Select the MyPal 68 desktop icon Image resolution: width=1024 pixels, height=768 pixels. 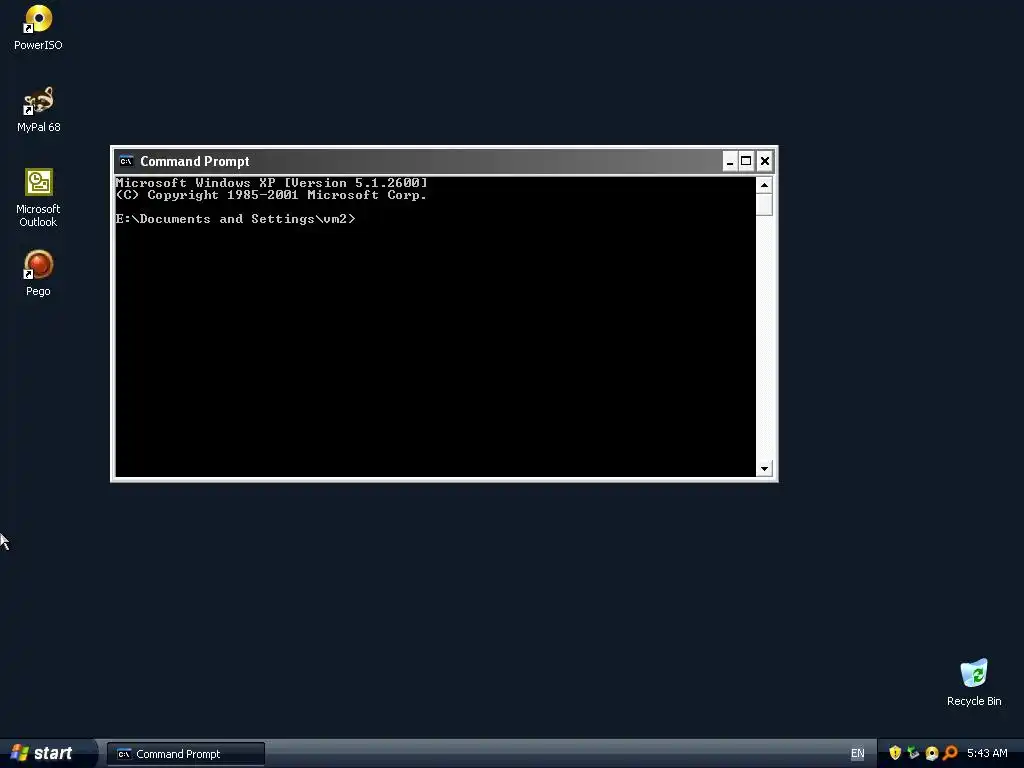38,109
